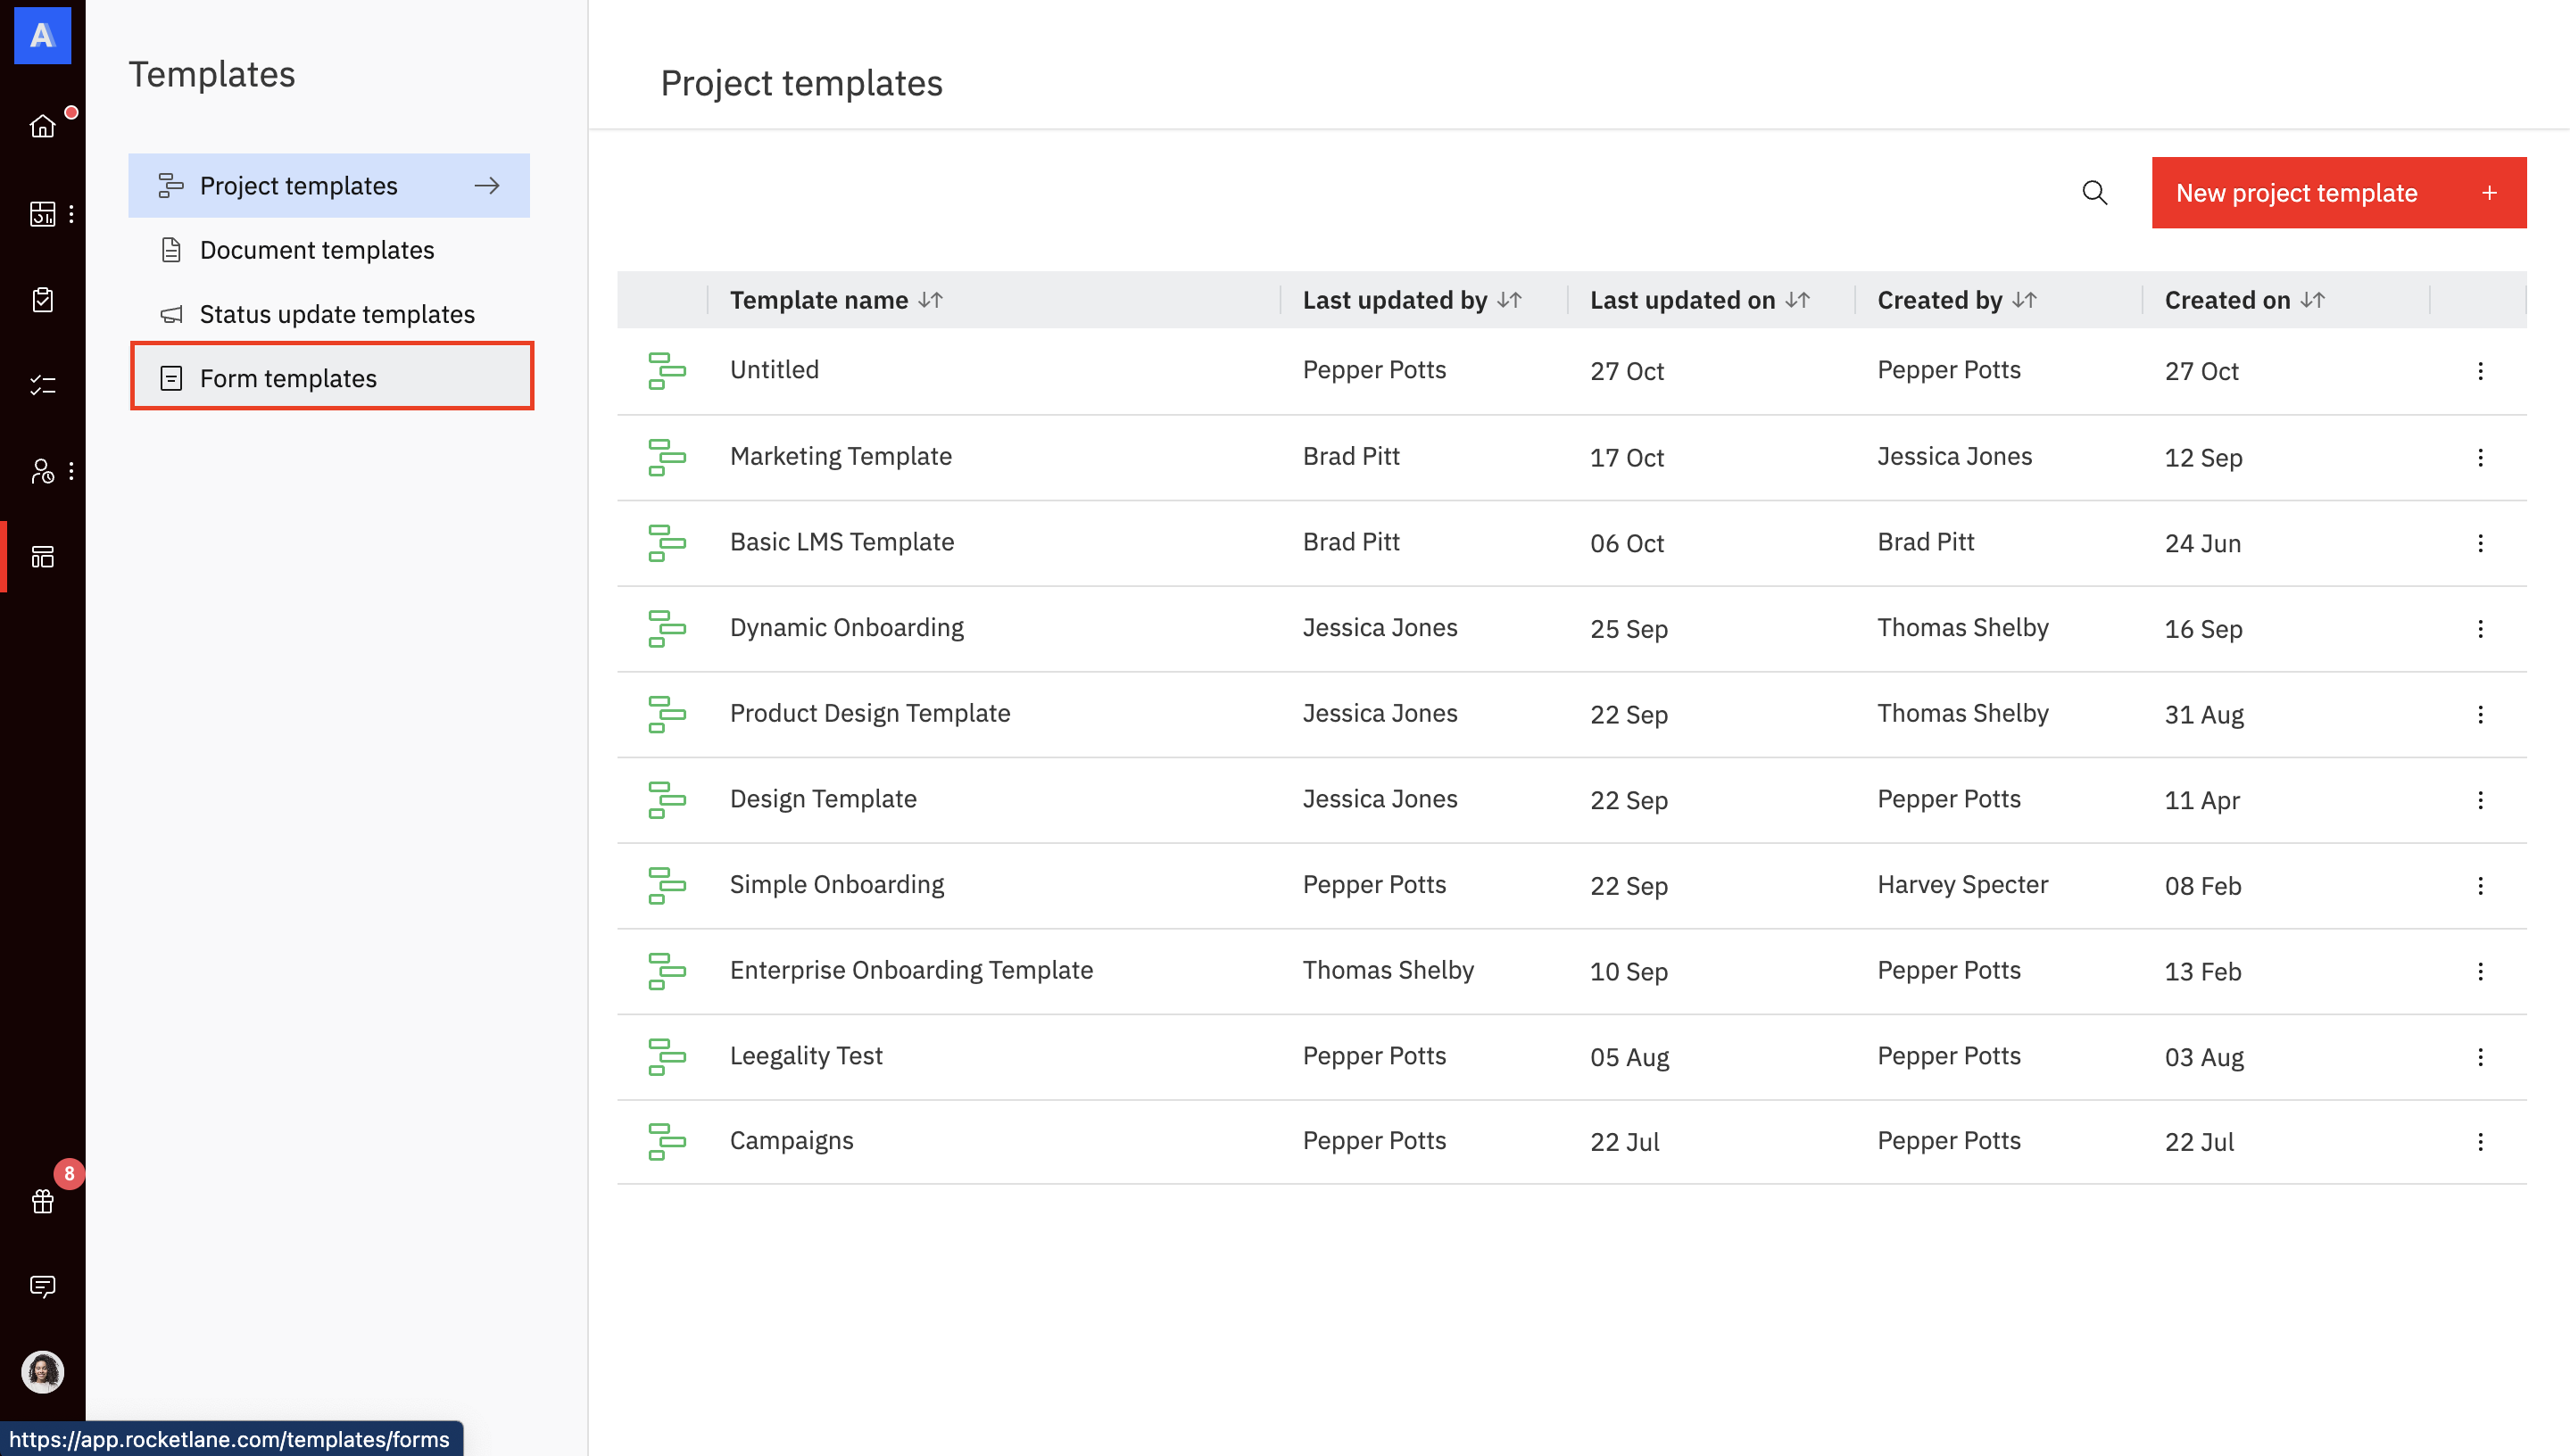Open options menu for Marketing Template row
The width and height of the screenshot is (2570, 1456).
click(2480, 457)
